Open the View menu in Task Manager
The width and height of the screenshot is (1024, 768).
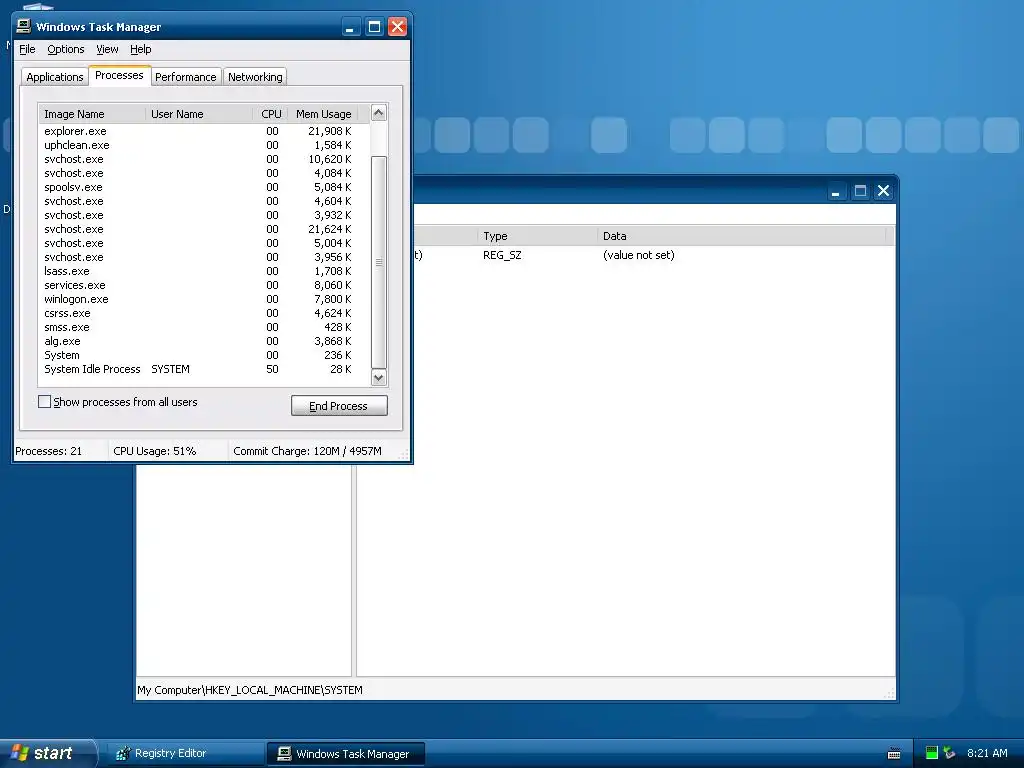point(107,49)
